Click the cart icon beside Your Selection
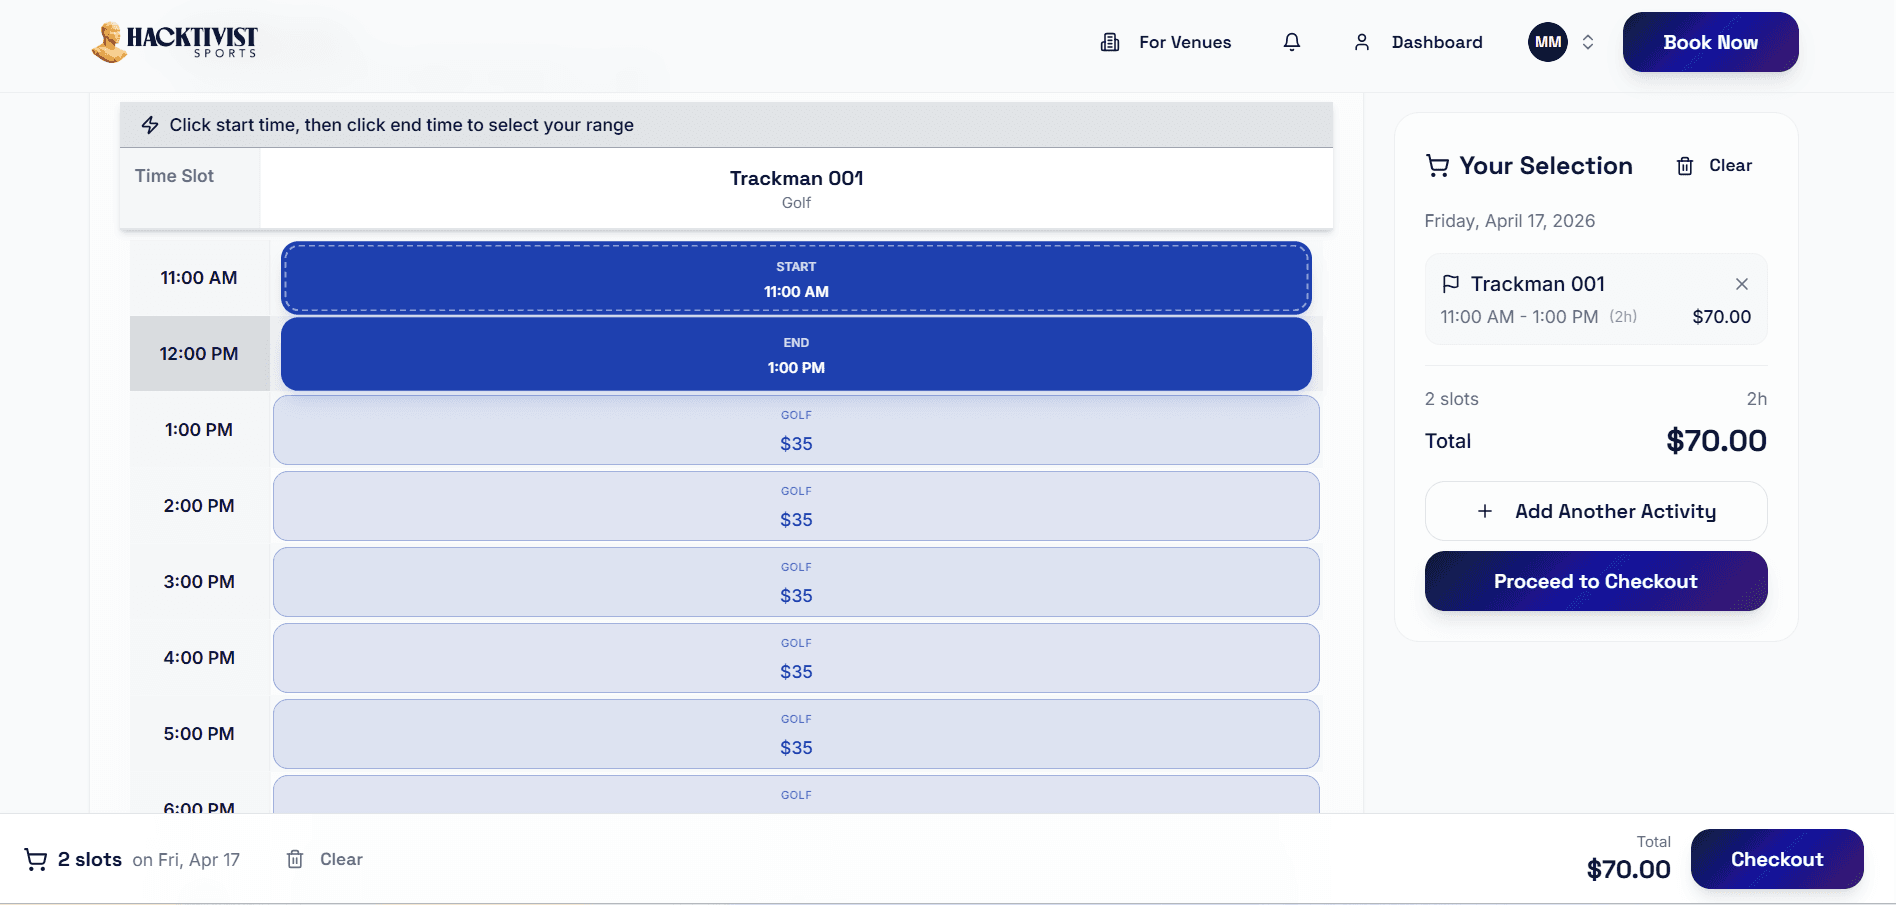Screen dimensions: 1896x905 [1437, 166]
